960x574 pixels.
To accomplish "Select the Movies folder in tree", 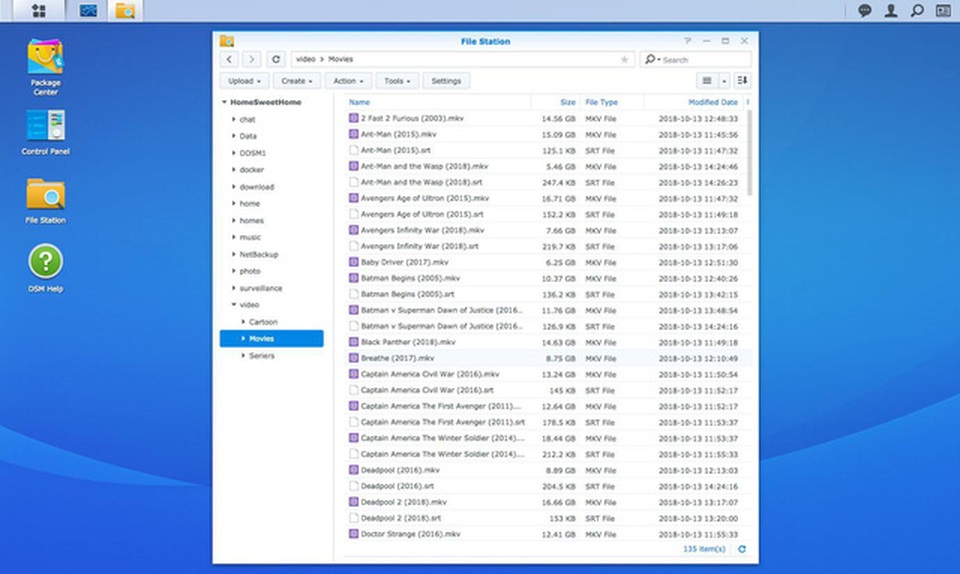I will (x=272, y=338).
